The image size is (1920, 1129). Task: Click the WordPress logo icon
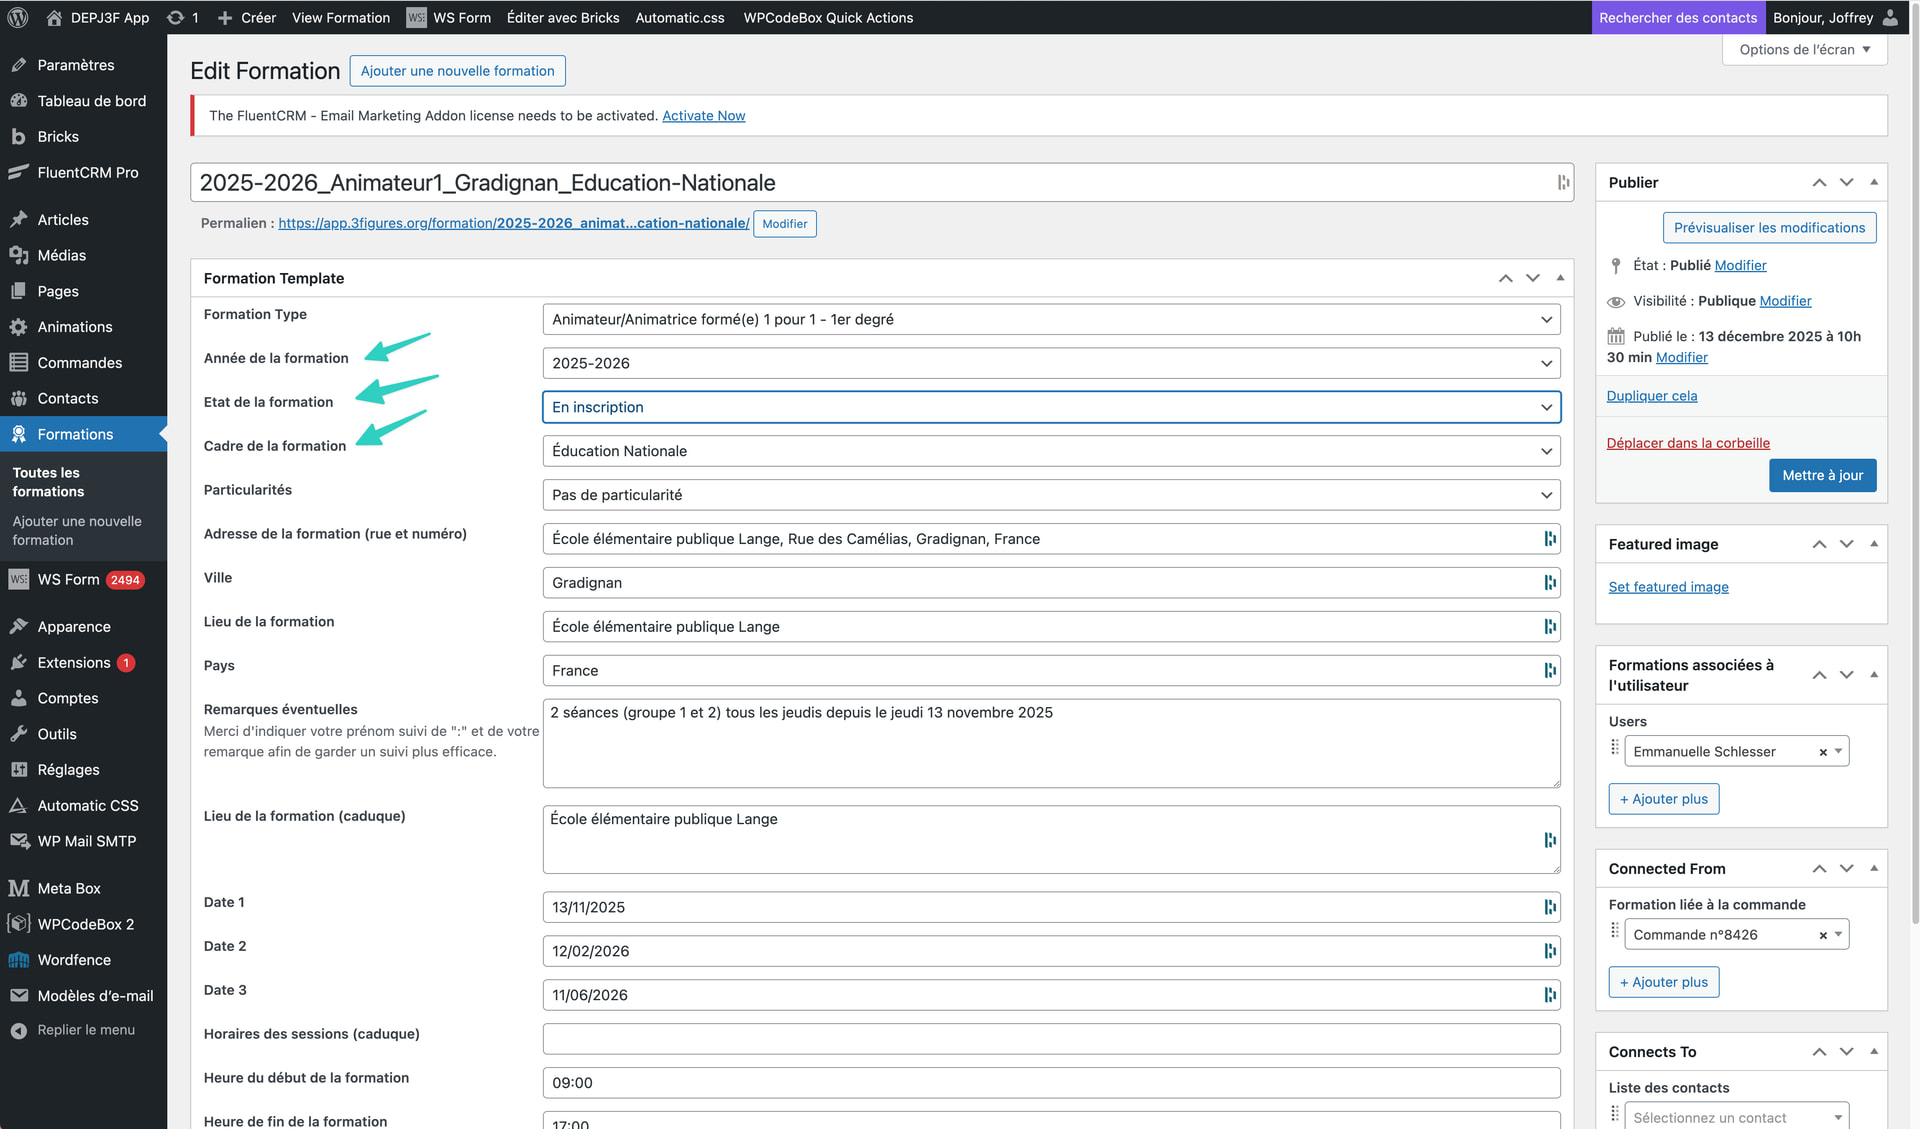[x=18, y=17]
